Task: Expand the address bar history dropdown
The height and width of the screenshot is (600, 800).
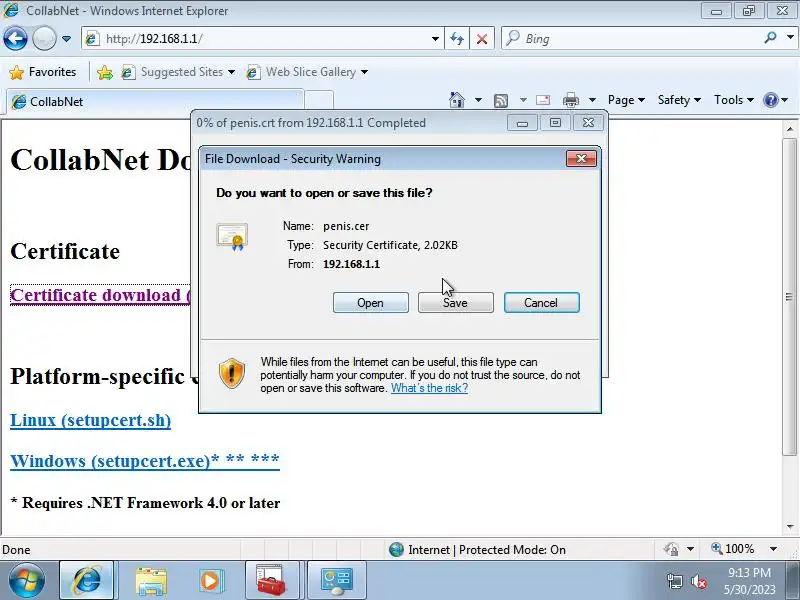Action: [x=435, y=39]
